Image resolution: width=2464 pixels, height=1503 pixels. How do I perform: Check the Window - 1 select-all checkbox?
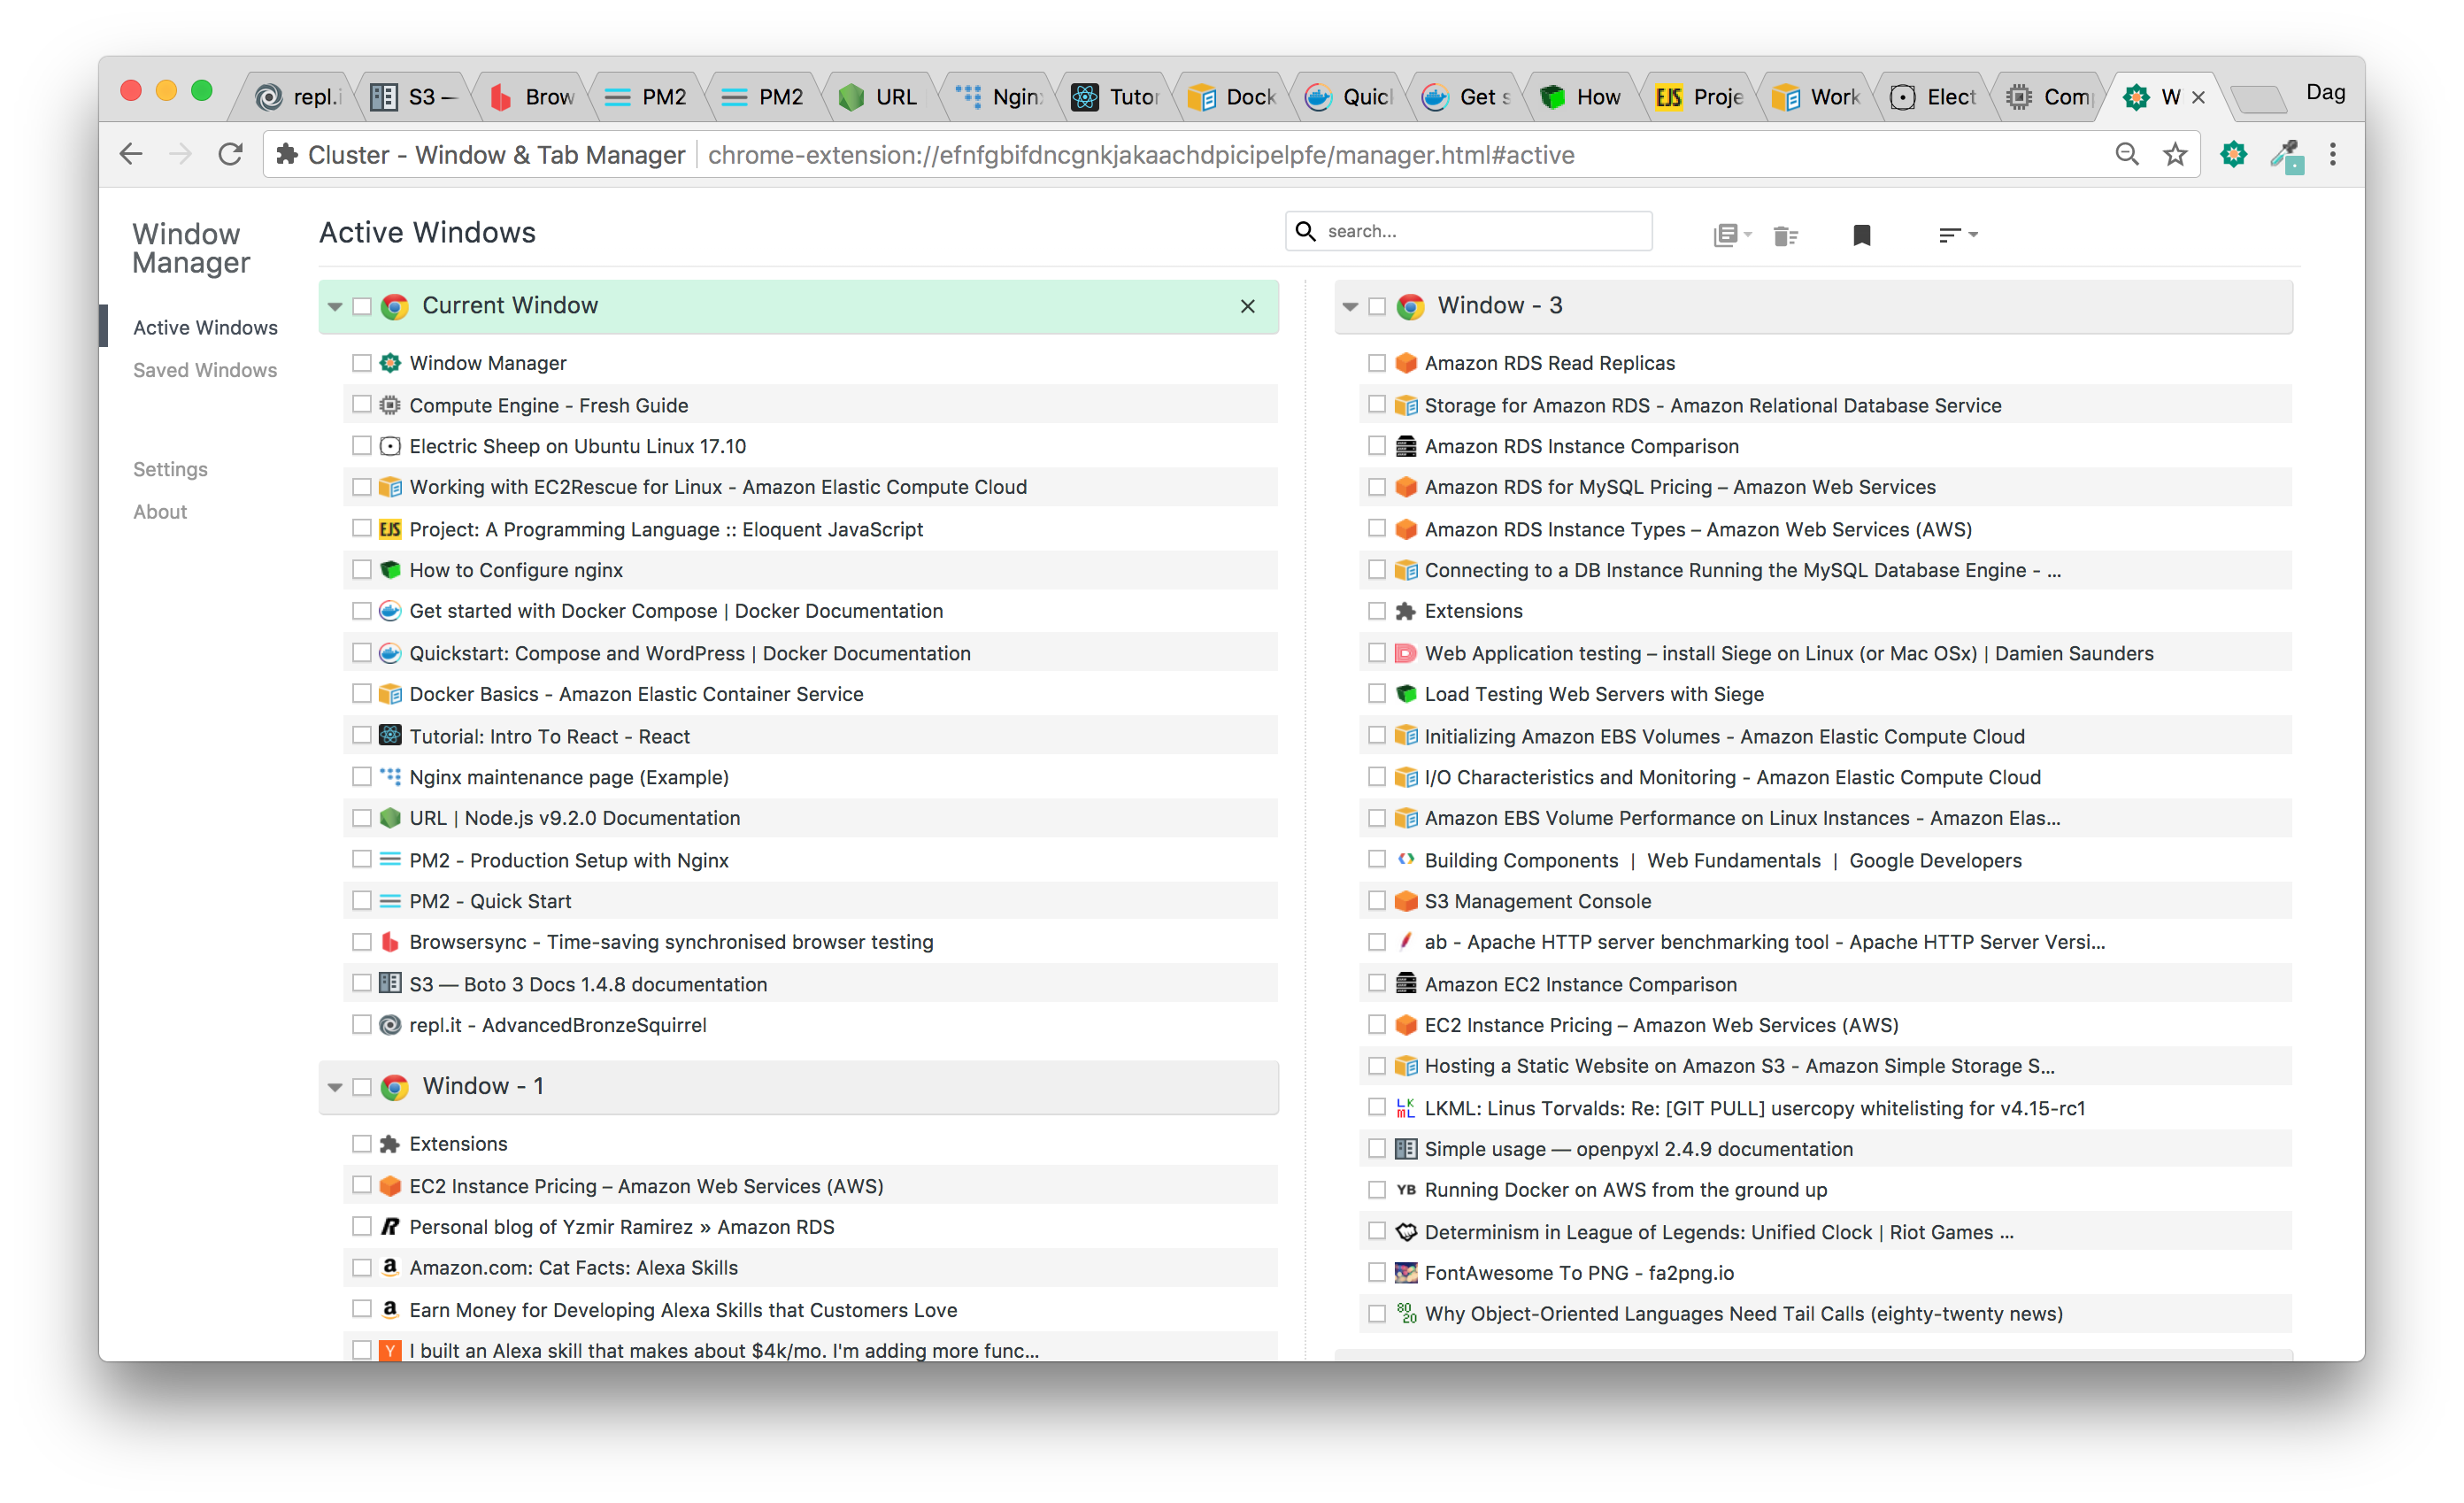(362, 1087)
